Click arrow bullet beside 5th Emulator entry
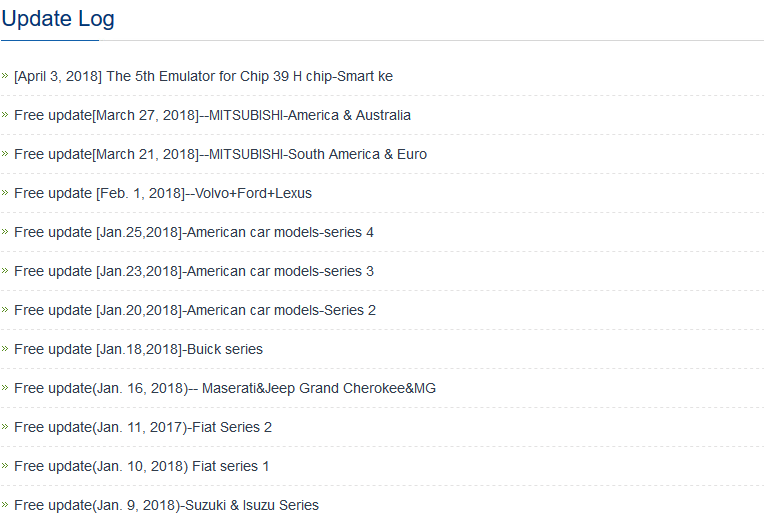 pos(5,75)
